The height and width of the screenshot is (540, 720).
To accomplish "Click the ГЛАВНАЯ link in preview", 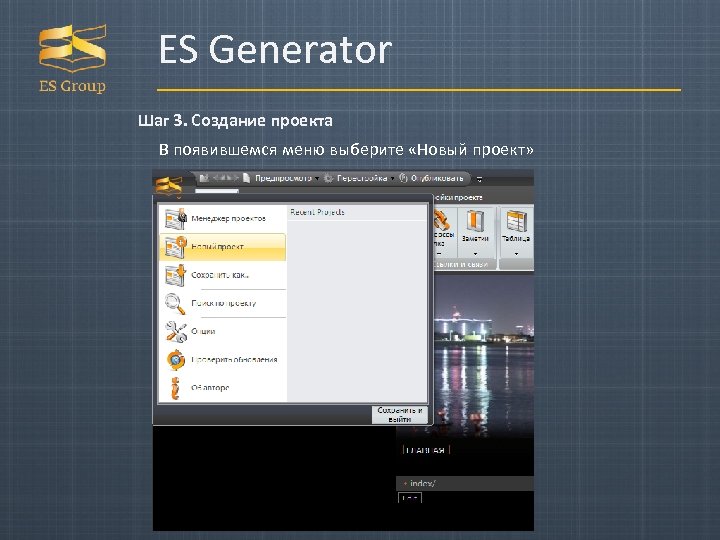I will point(426,450).
